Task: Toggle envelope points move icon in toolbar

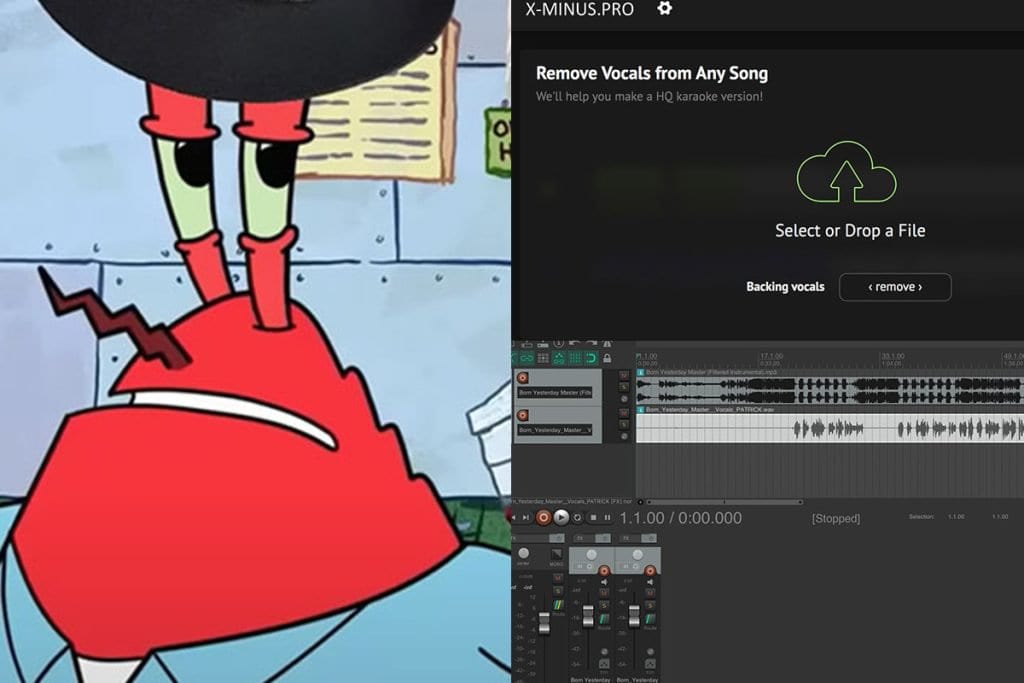Action: (559, 358)
